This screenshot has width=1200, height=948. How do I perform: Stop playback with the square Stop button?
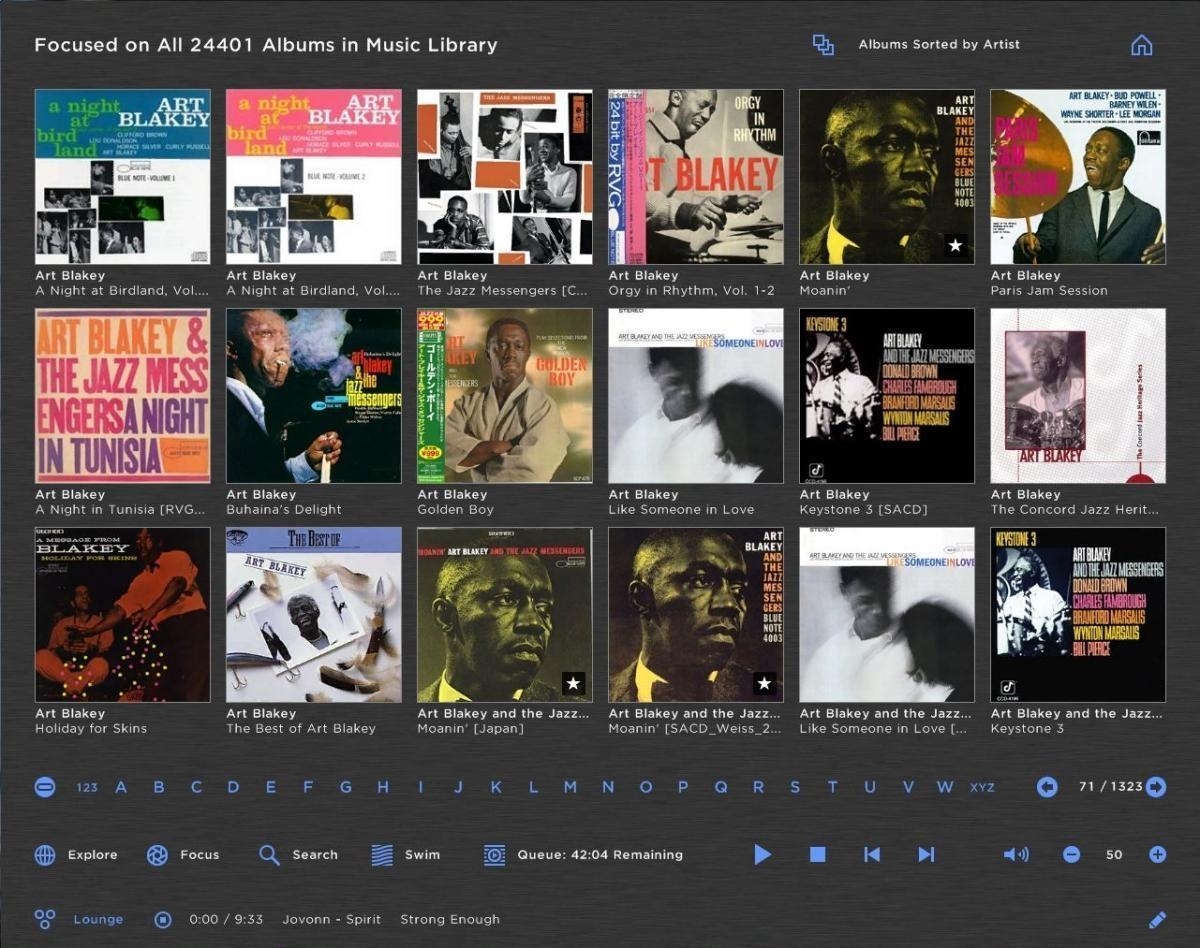(817, 854)
